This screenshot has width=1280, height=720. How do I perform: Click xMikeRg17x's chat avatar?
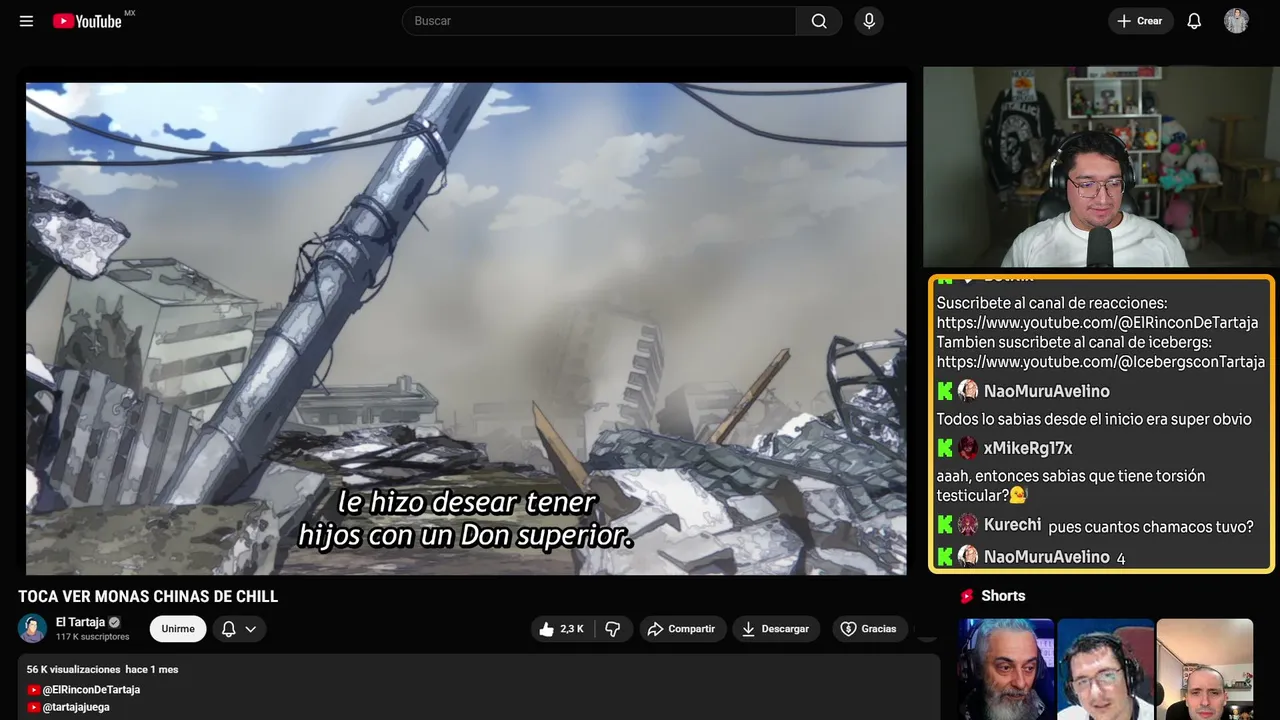coord(968,448)
